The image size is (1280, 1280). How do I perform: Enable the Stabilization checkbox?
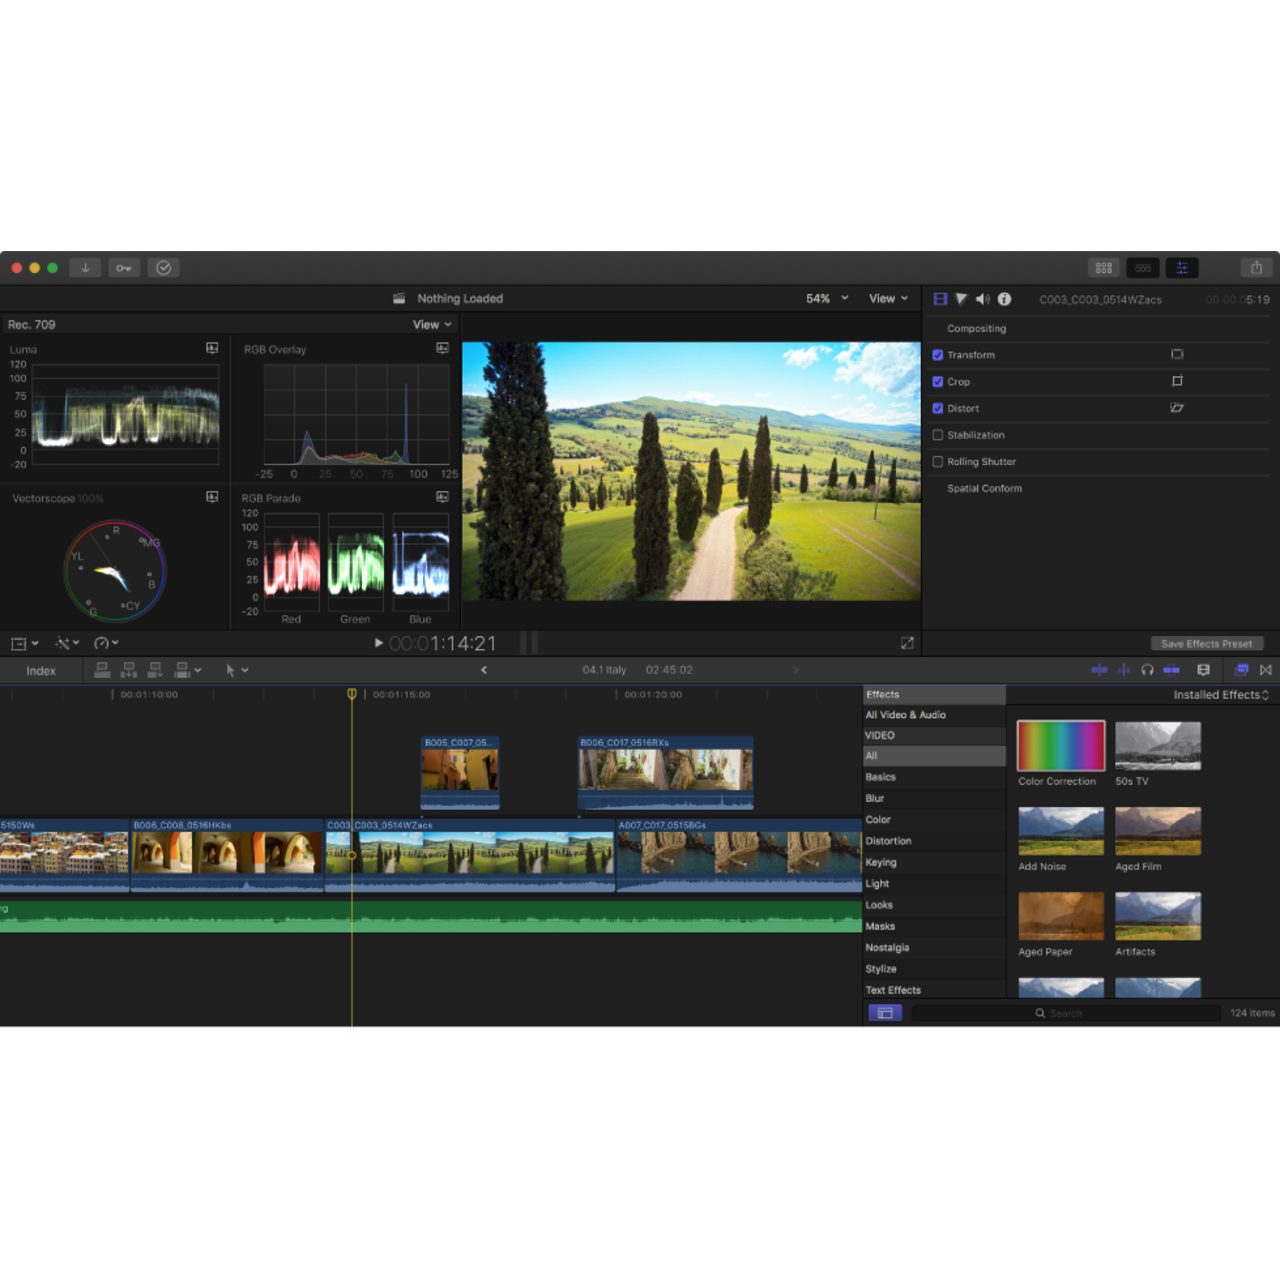938,435
